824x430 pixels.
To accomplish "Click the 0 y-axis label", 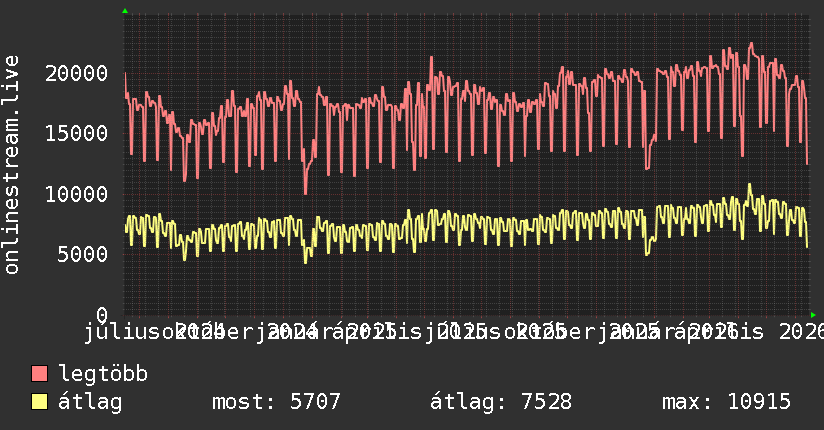I will pyautogui.click(x=102, y=315).
